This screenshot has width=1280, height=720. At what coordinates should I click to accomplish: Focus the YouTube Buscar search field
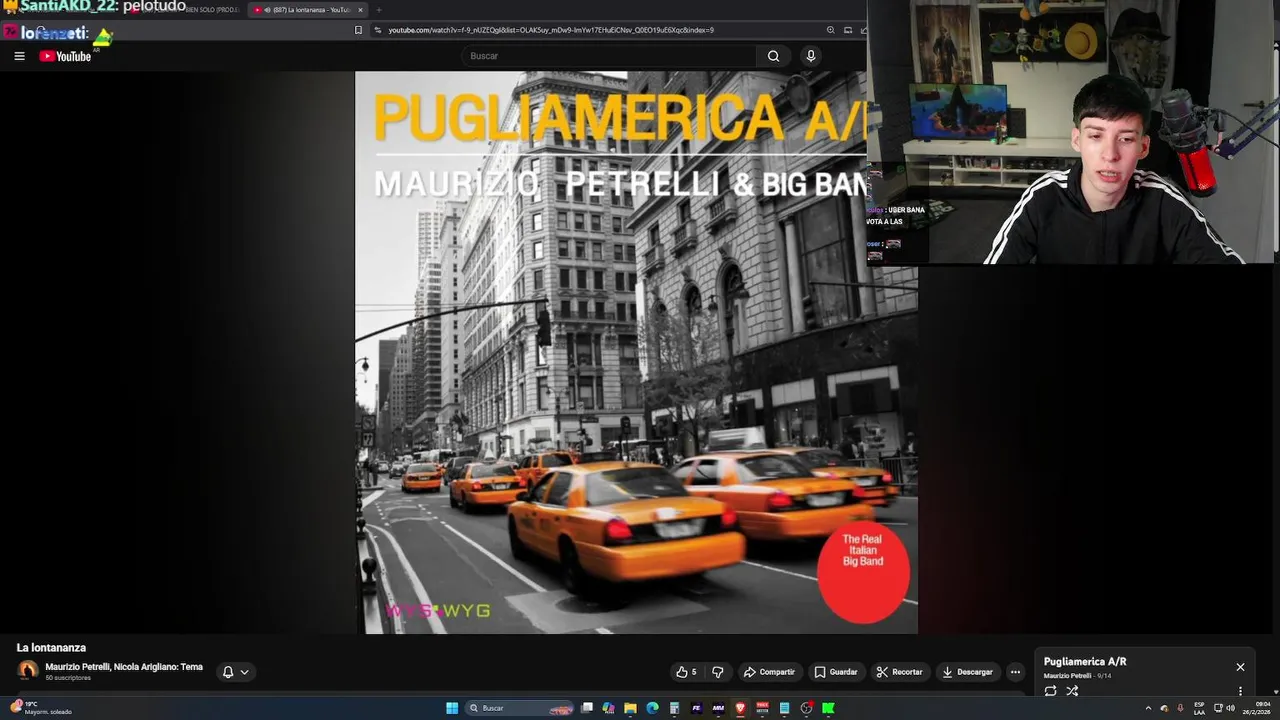(x=610, y=56)
